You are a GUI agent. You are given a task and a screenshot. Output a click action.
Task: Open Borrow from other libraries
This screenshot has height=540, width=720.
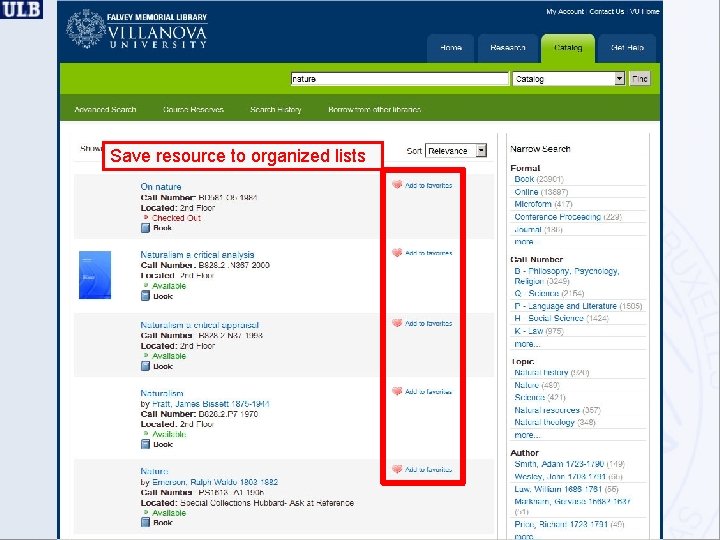[374, 109]
